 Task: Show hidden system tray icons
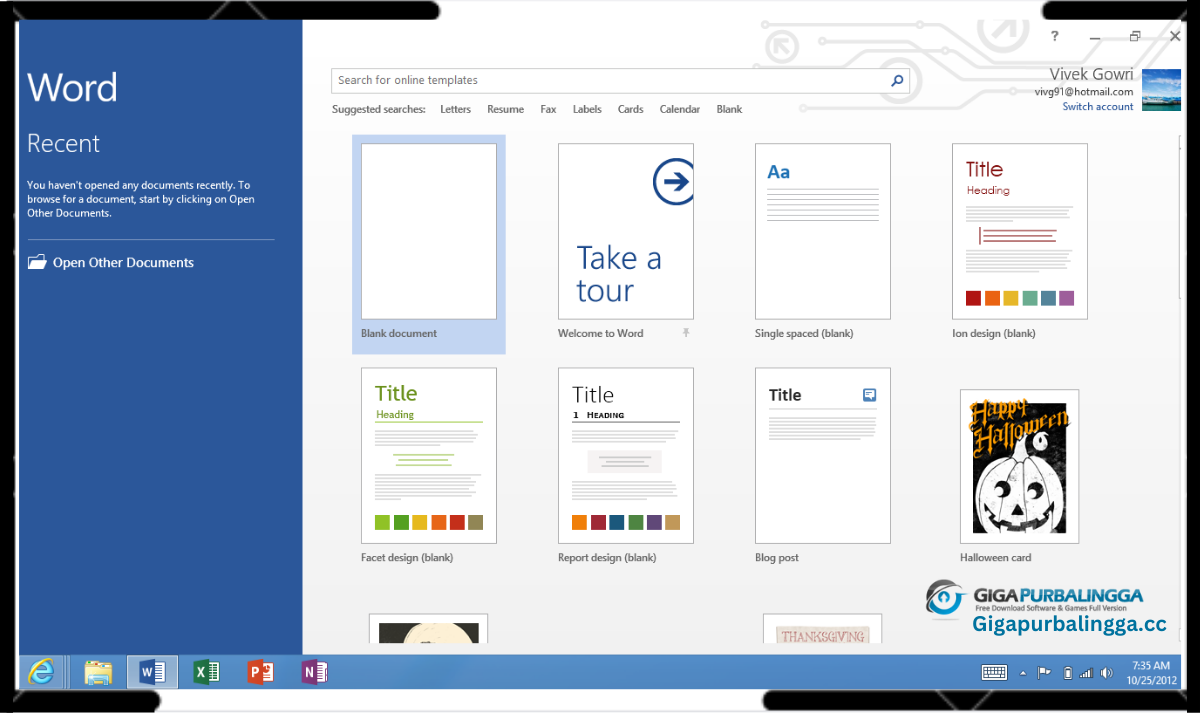tap(1023, 673)
